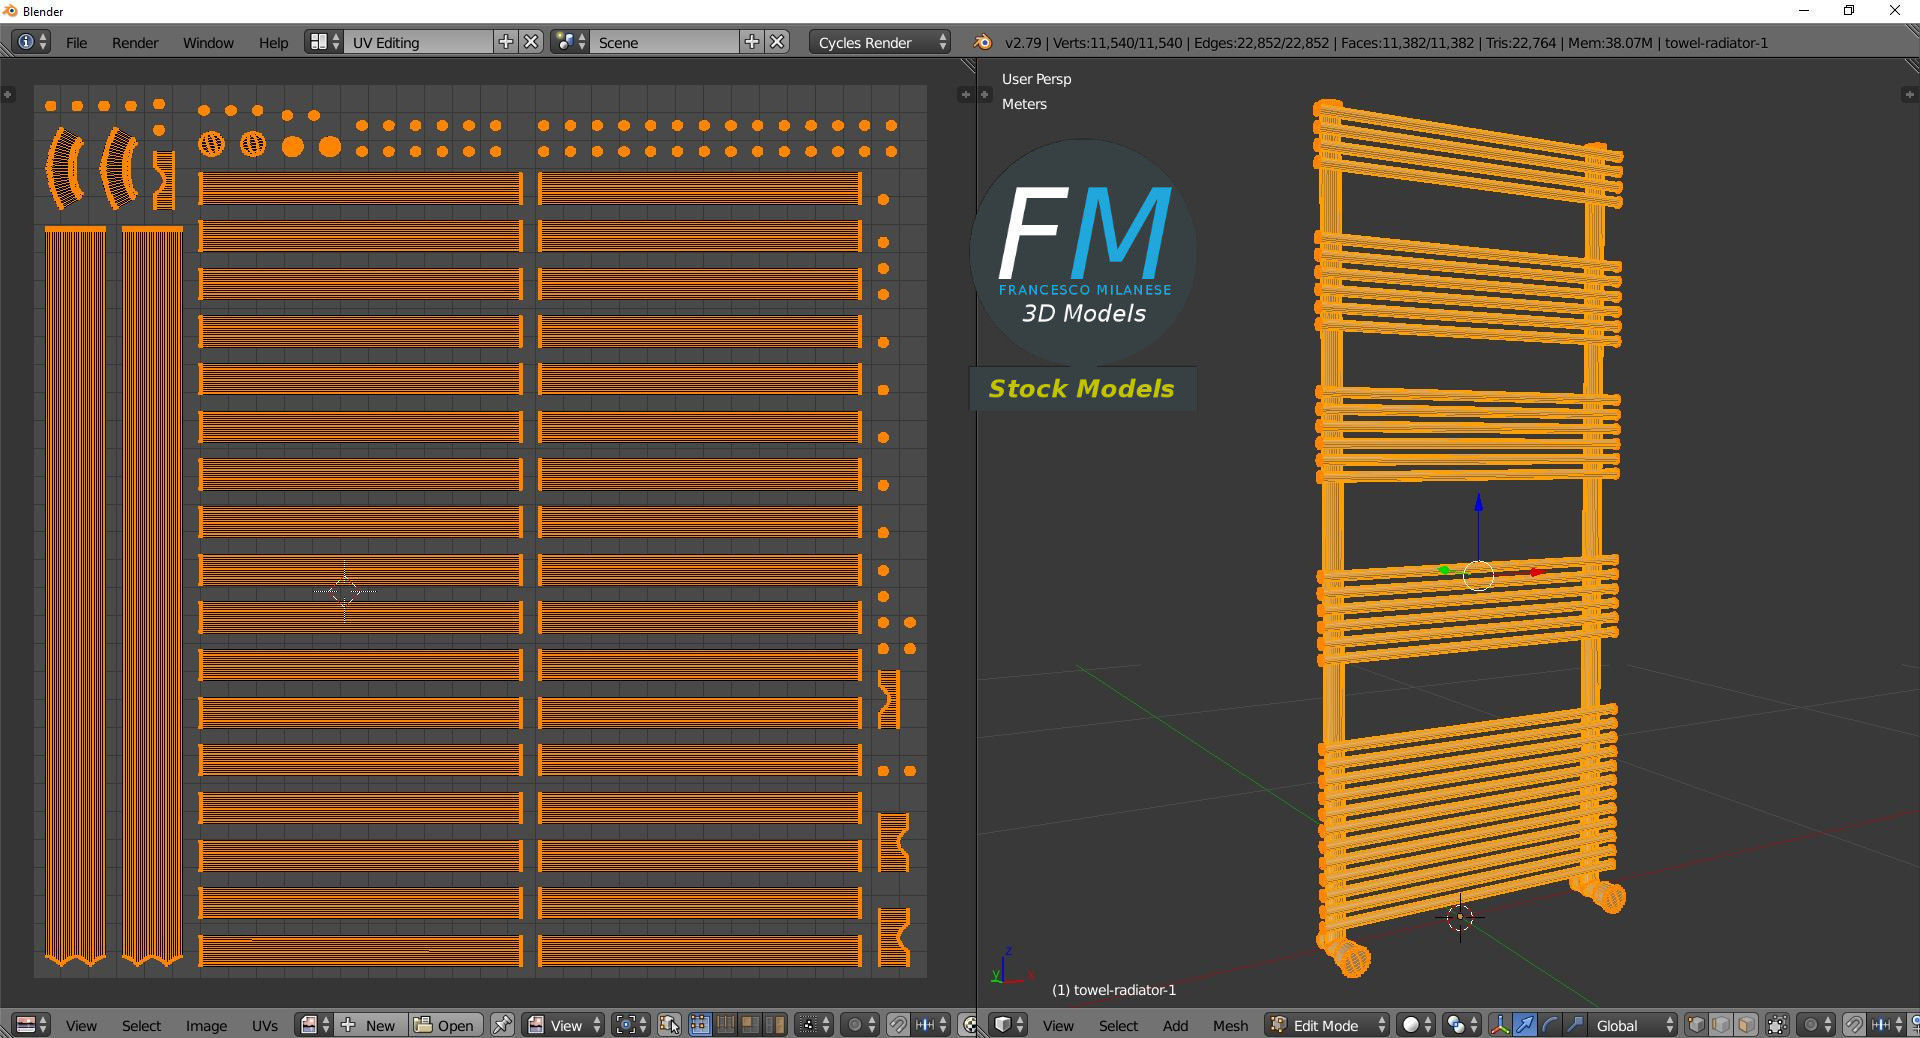Open the Info editor type selector
Image resolution: width=1920 pixels, height=1038 pixels.
point(31,42)
